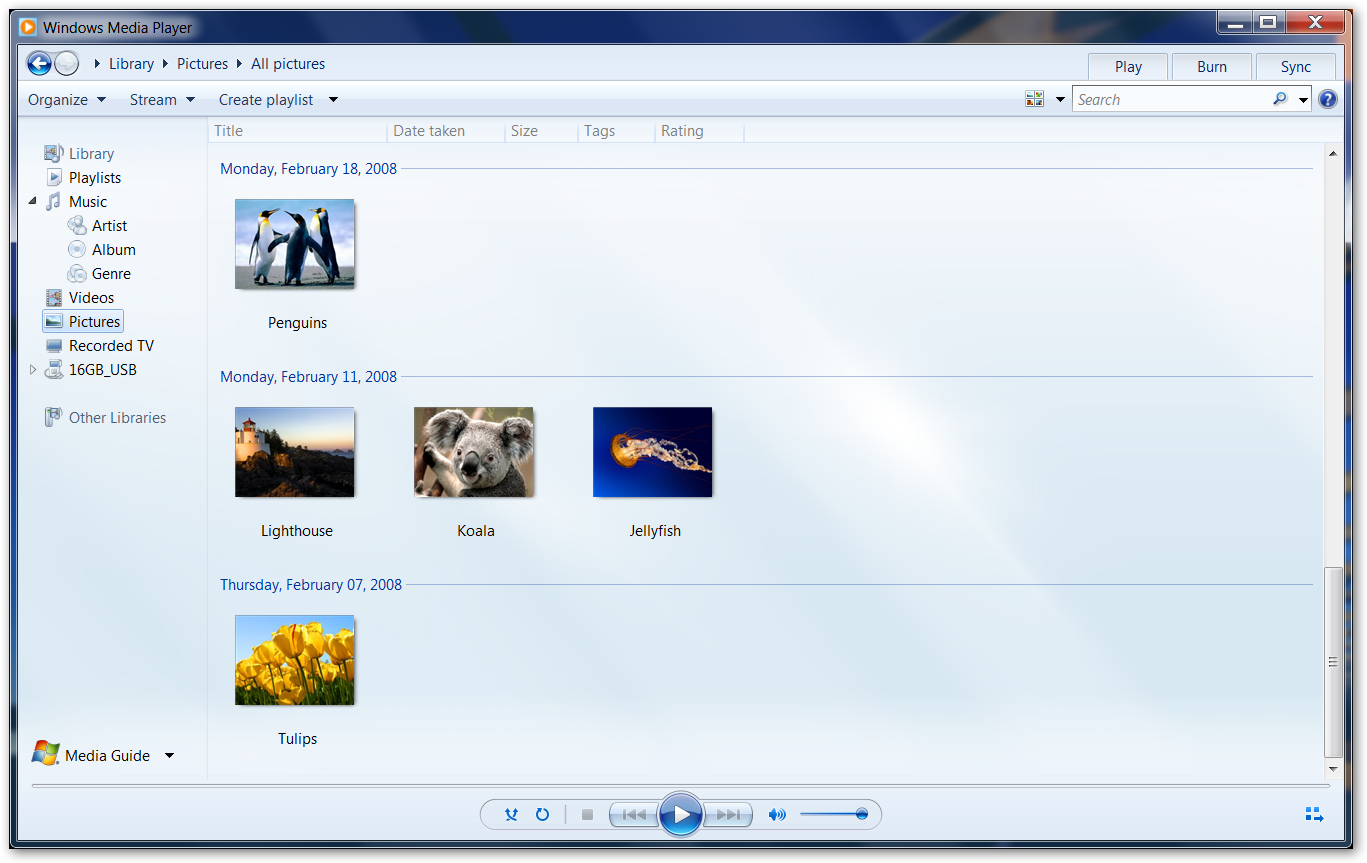The height and width of the screenshot is (863, 1367).
Task: Click the Other Libraries icon
Action: 53,418
